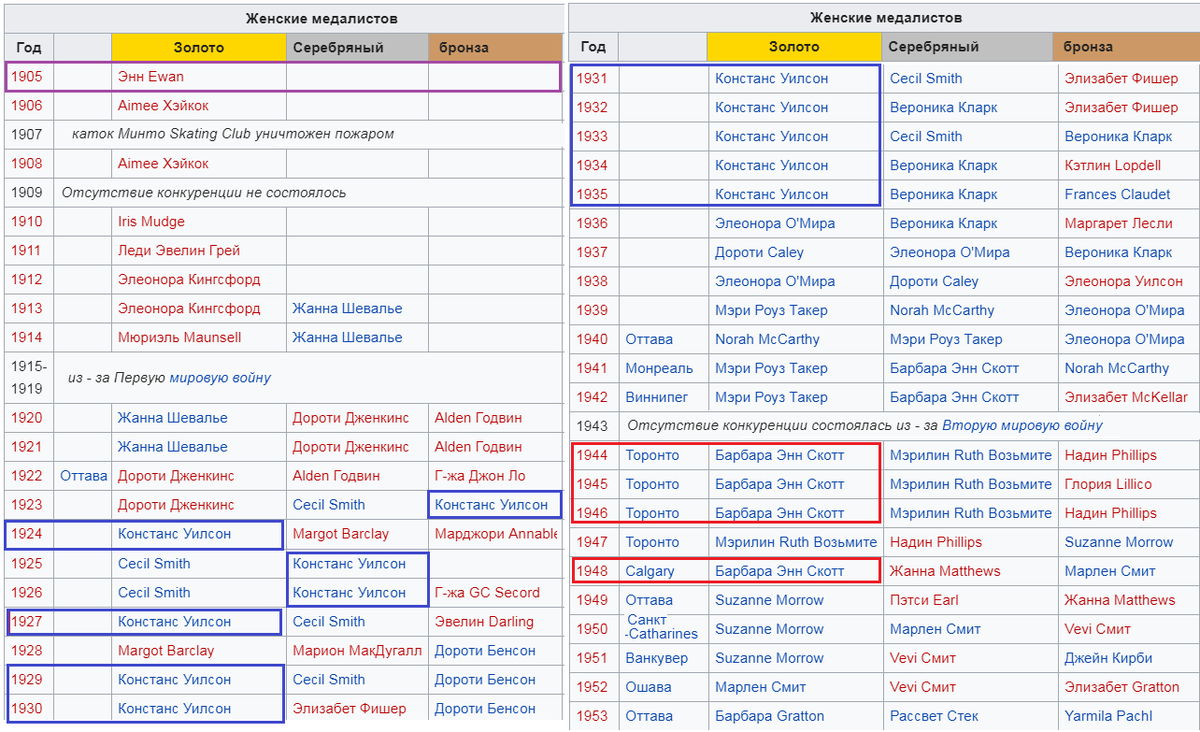Click the Монреаль city link

(x=659, y=368)
